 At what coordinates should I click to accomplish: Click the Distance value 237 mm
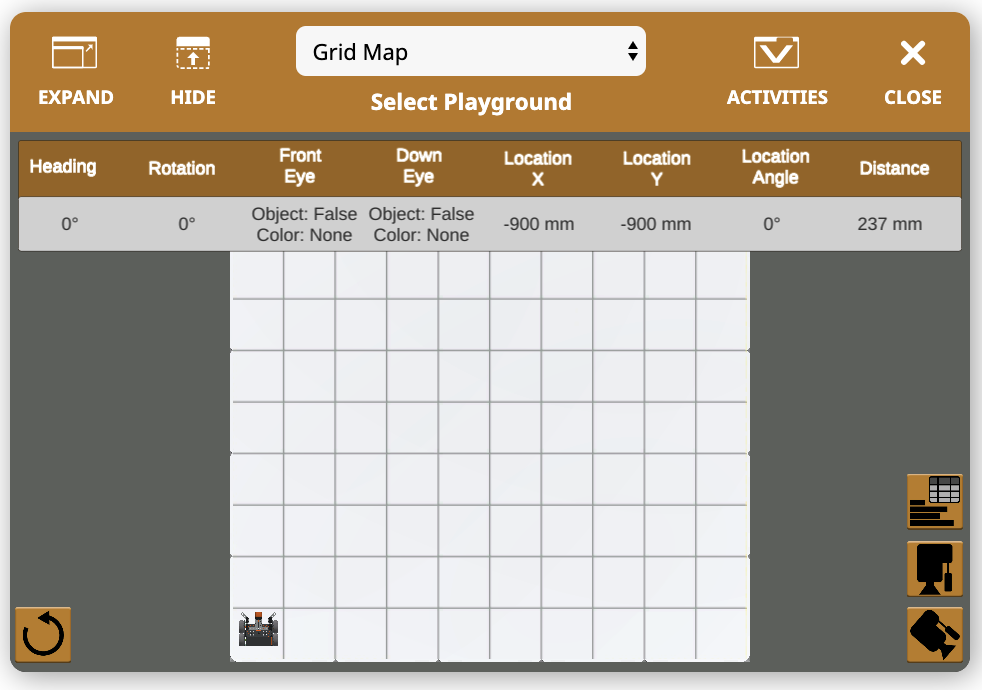point(889,224)
